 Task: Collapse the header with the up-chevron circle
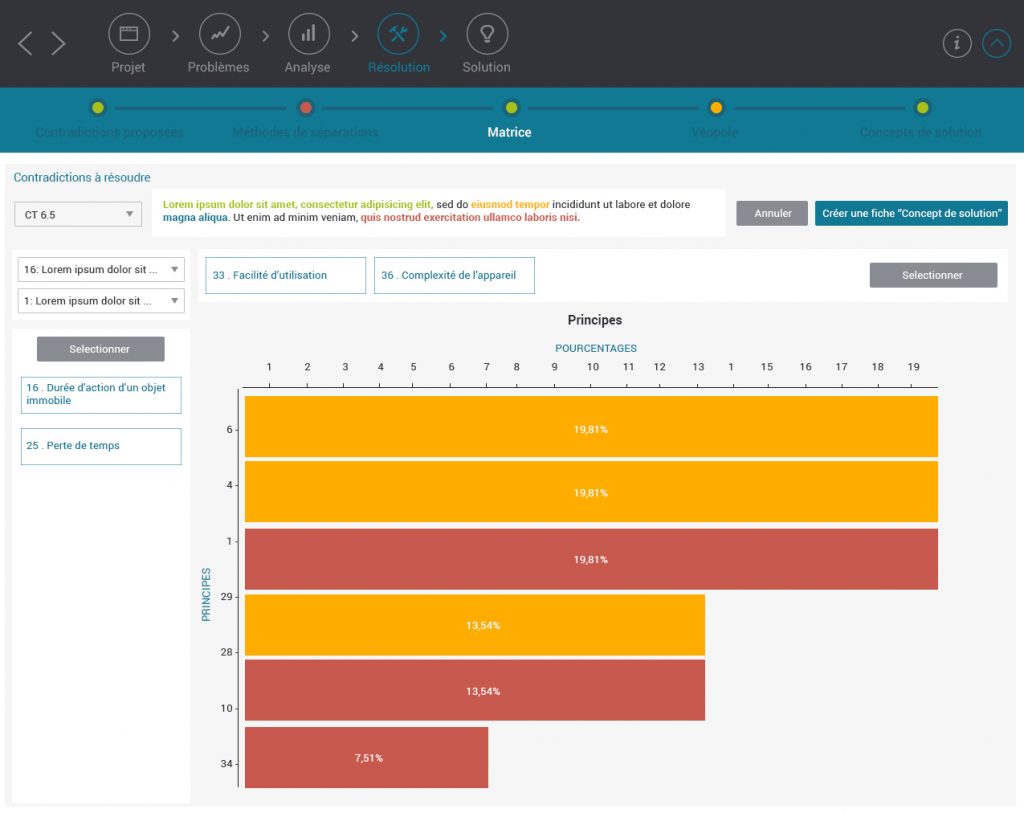997,44
